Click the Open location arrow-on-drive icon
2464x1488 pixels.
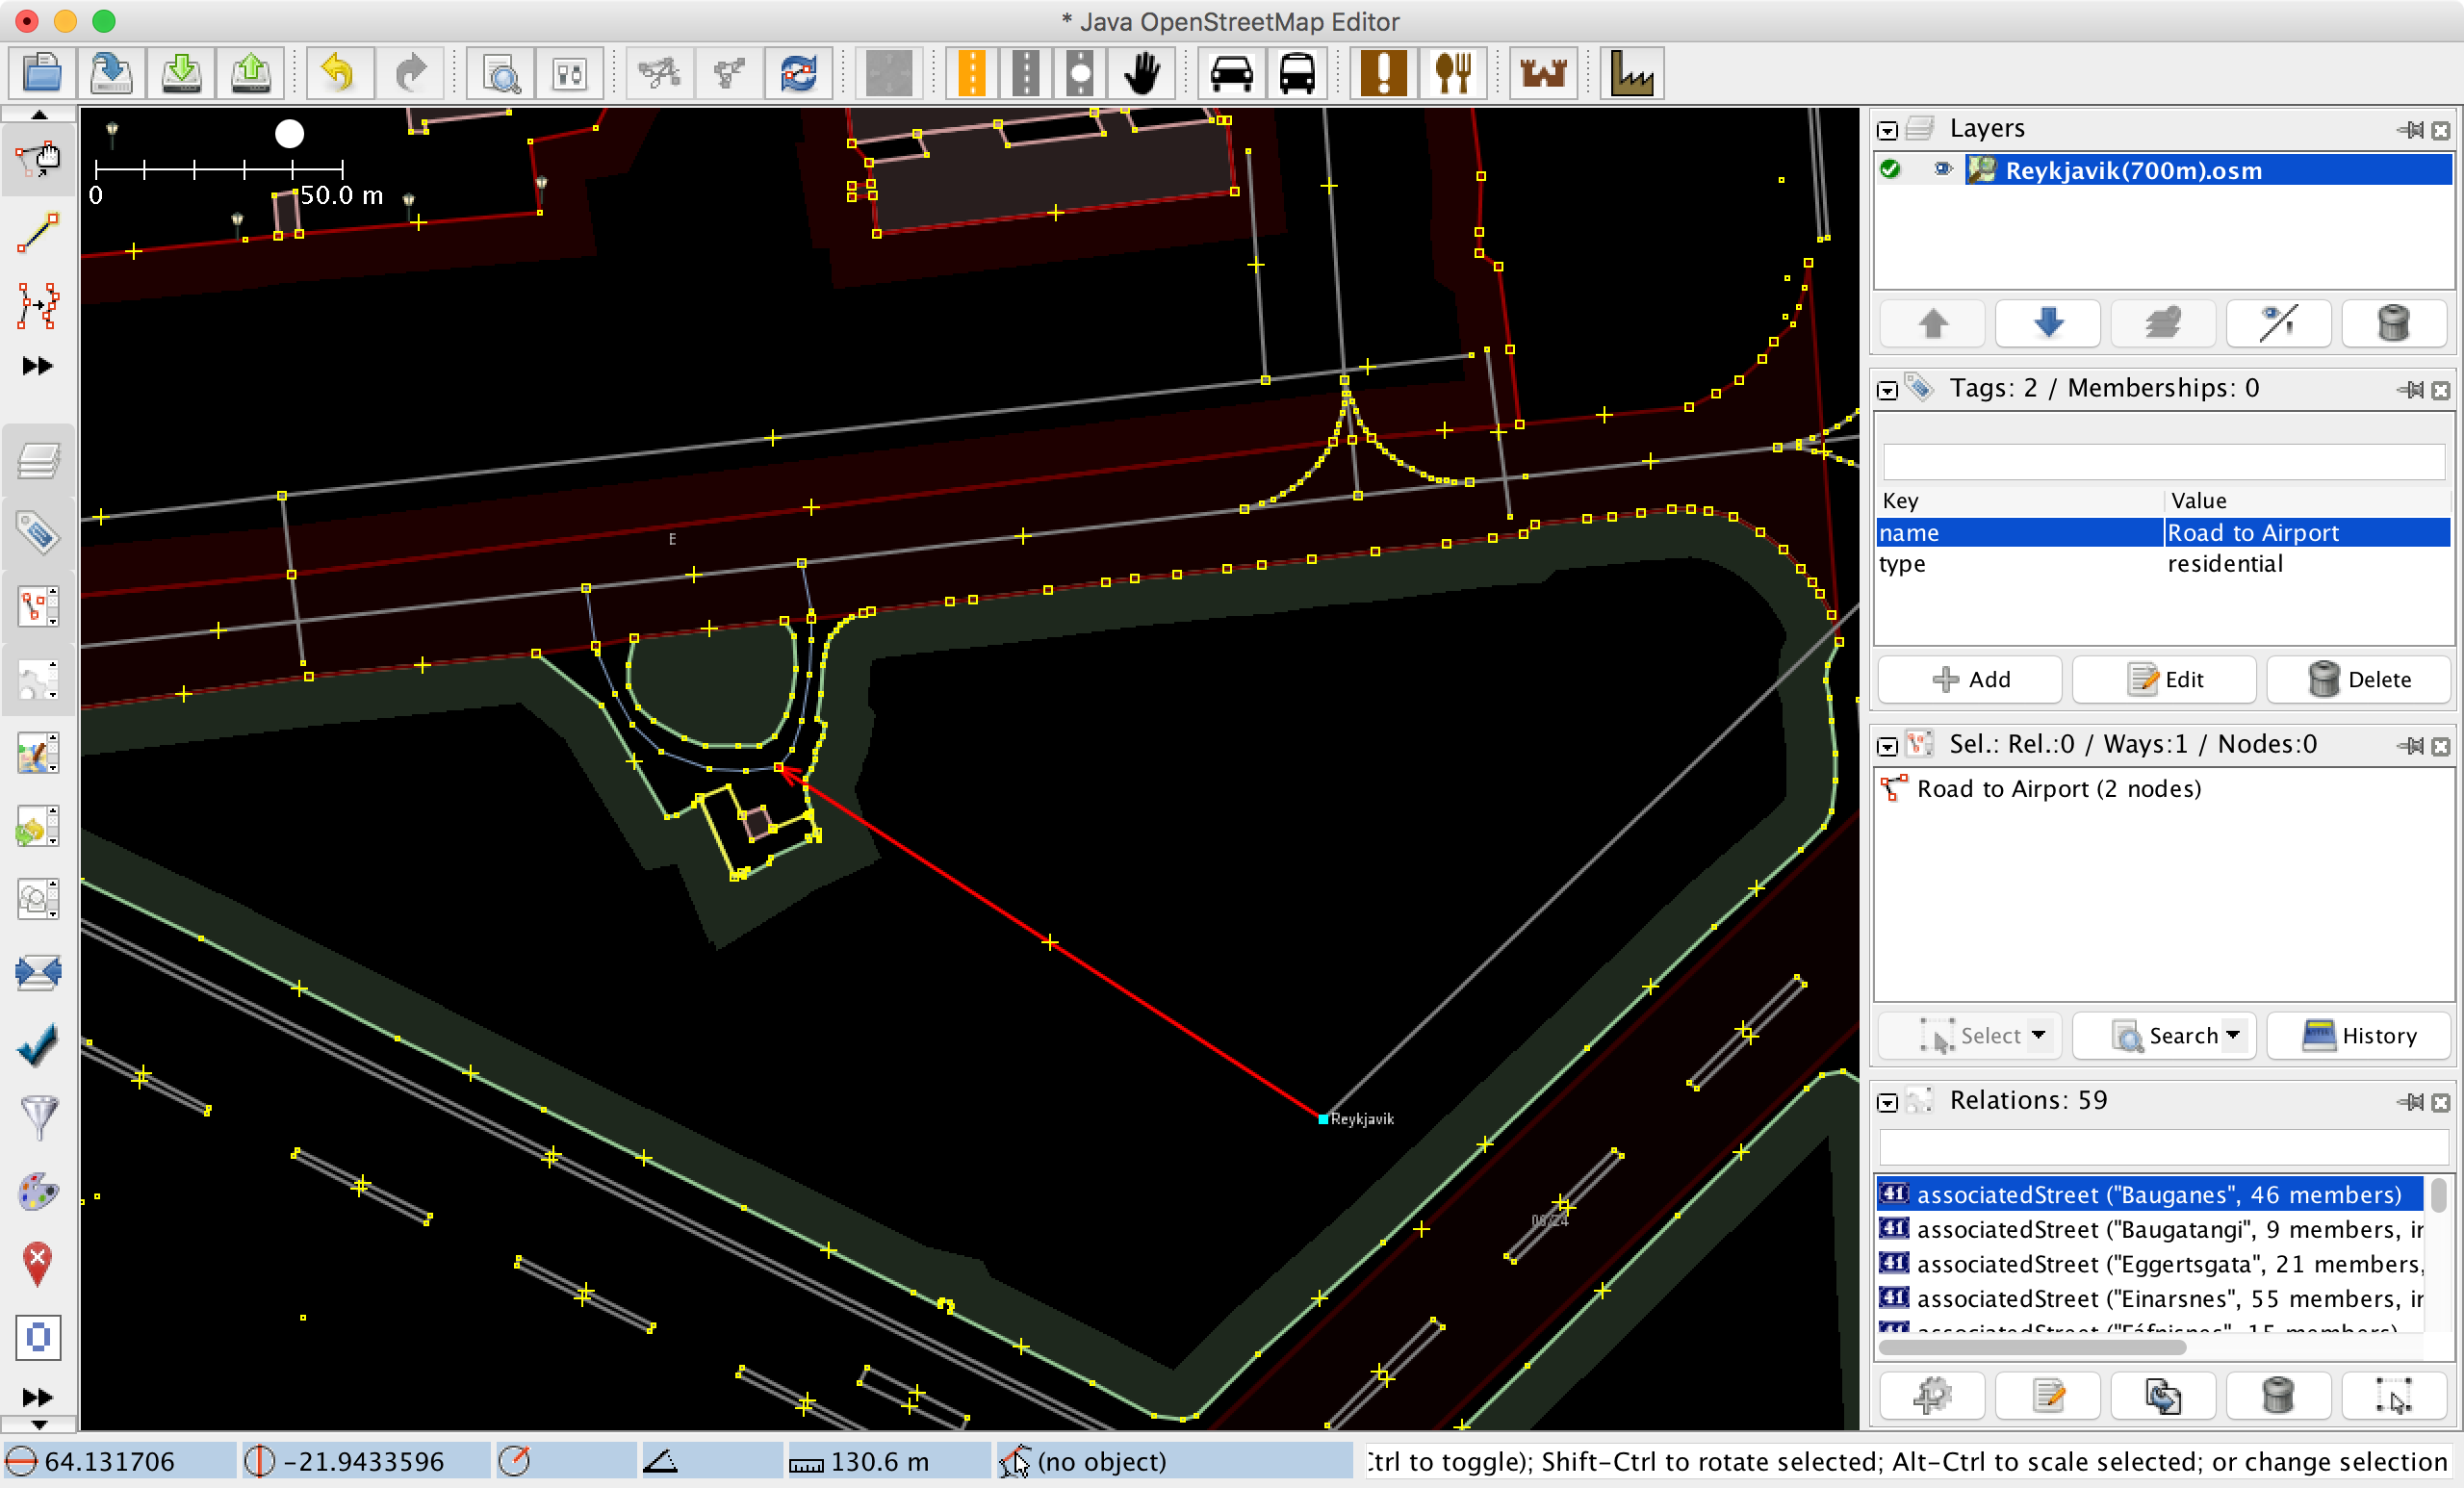pos(111,73)
